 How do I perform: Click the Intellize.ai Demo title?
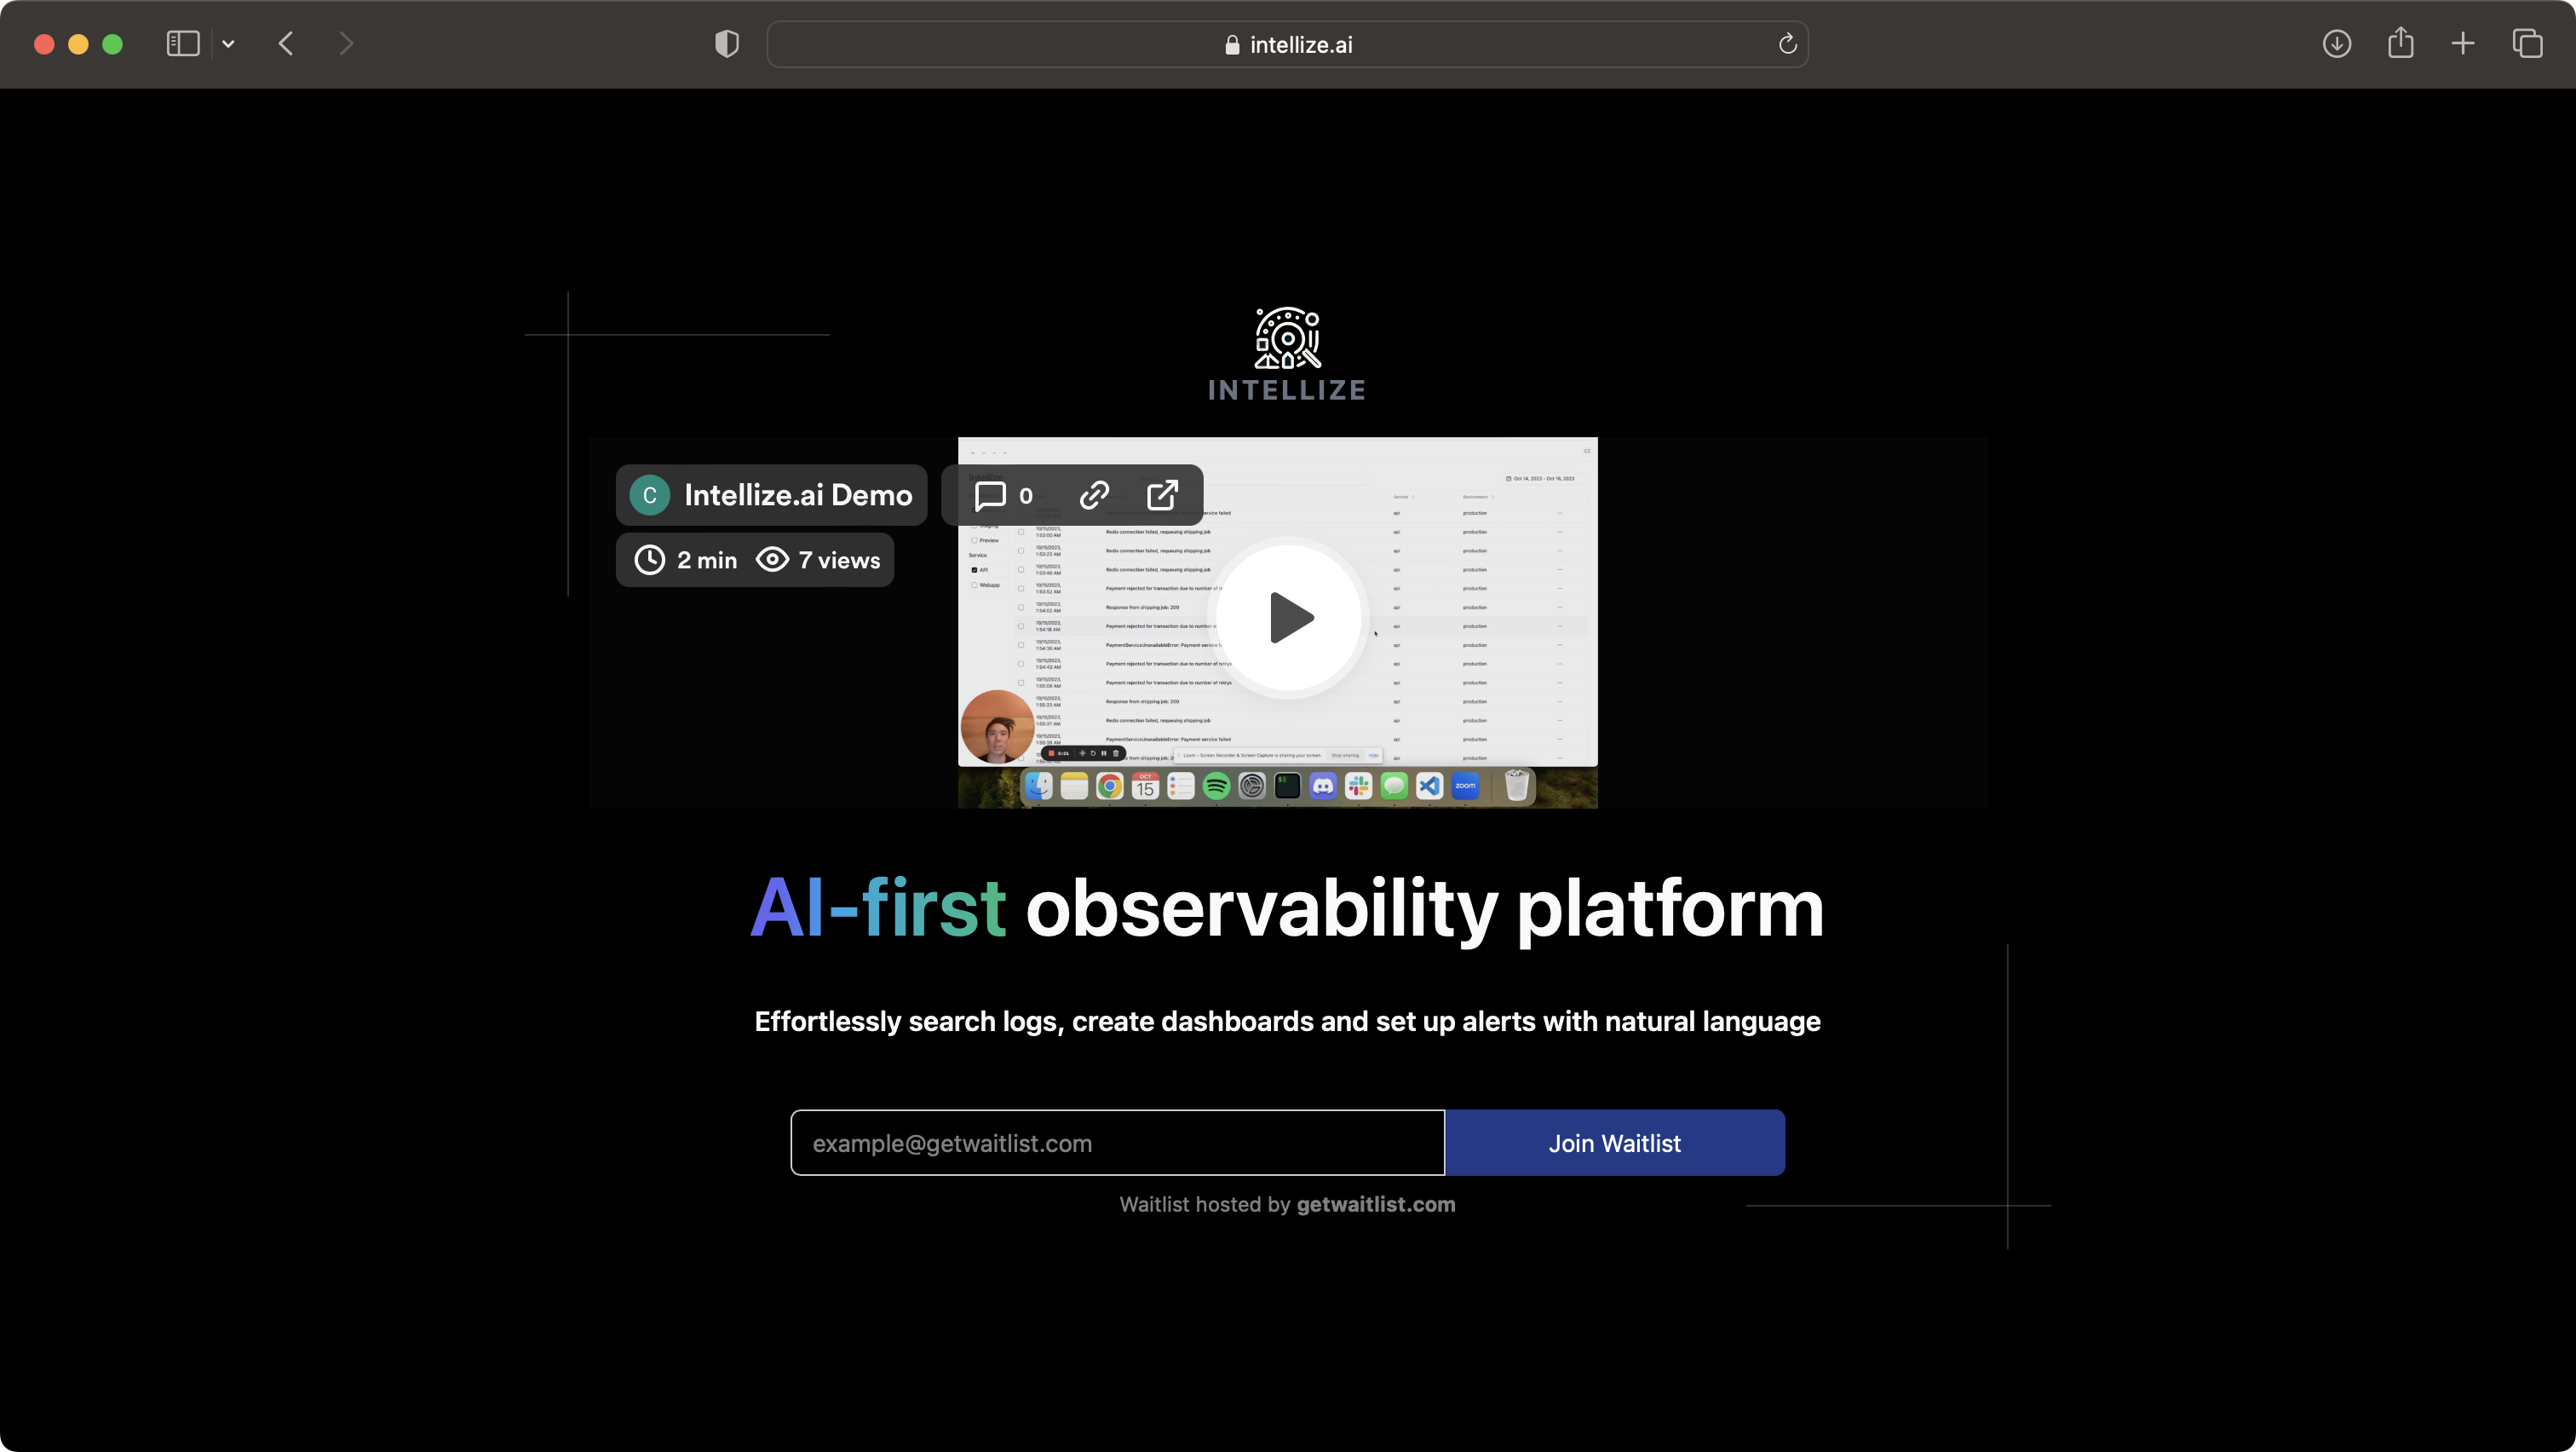pos(798,495)
